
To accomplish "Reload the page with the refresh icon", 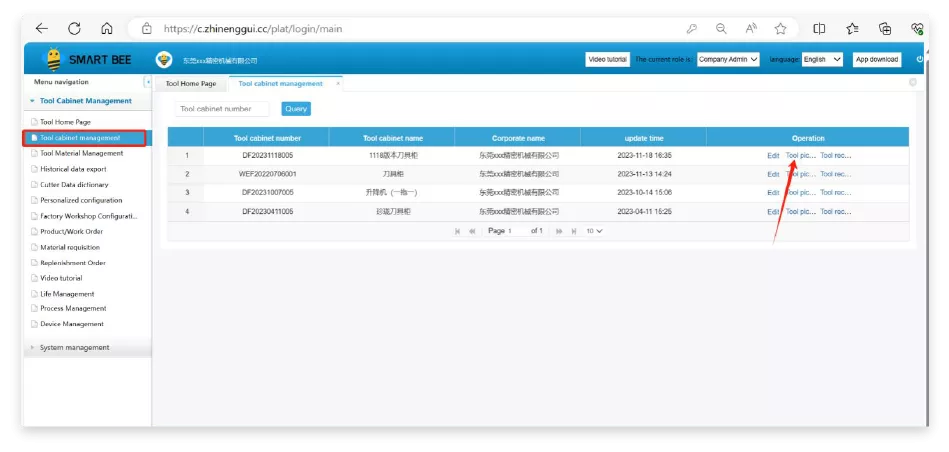I will pyautogui.click(x=74, y=28).
